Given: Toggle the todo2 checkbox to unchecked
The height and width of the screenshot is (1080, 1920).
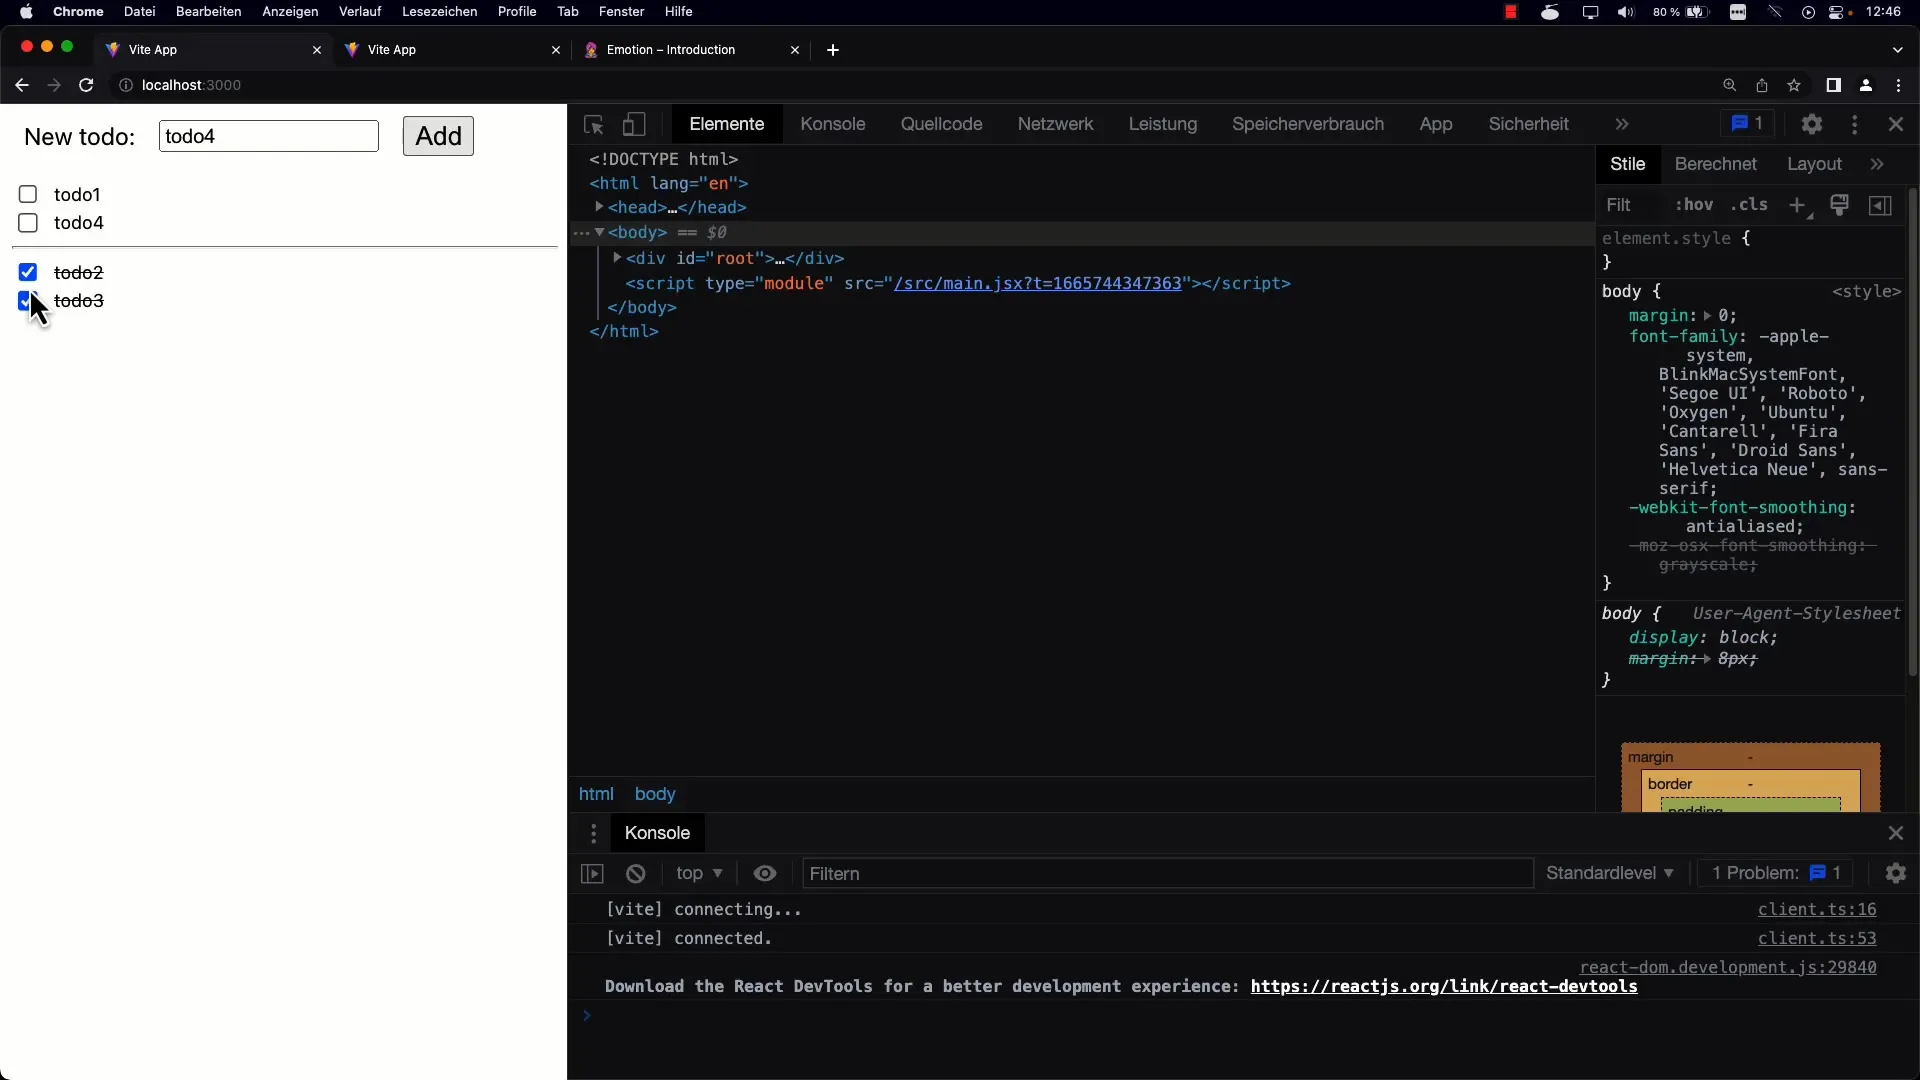Looking at the screenshot, I should 28,272.
